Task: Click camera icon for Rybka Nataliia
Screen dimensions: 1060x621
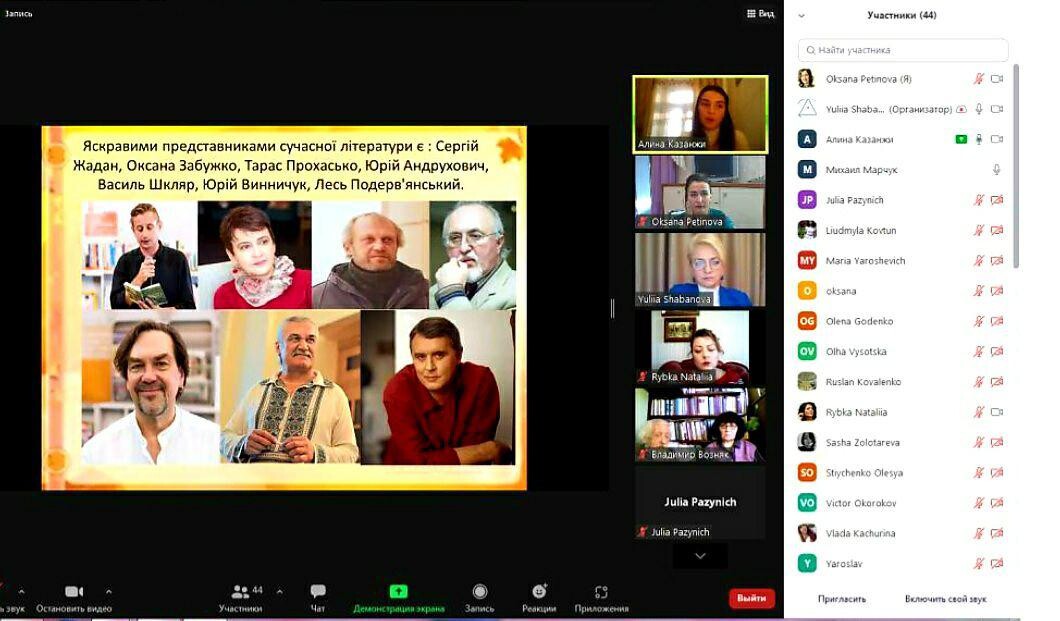Action: pos(996,412)
